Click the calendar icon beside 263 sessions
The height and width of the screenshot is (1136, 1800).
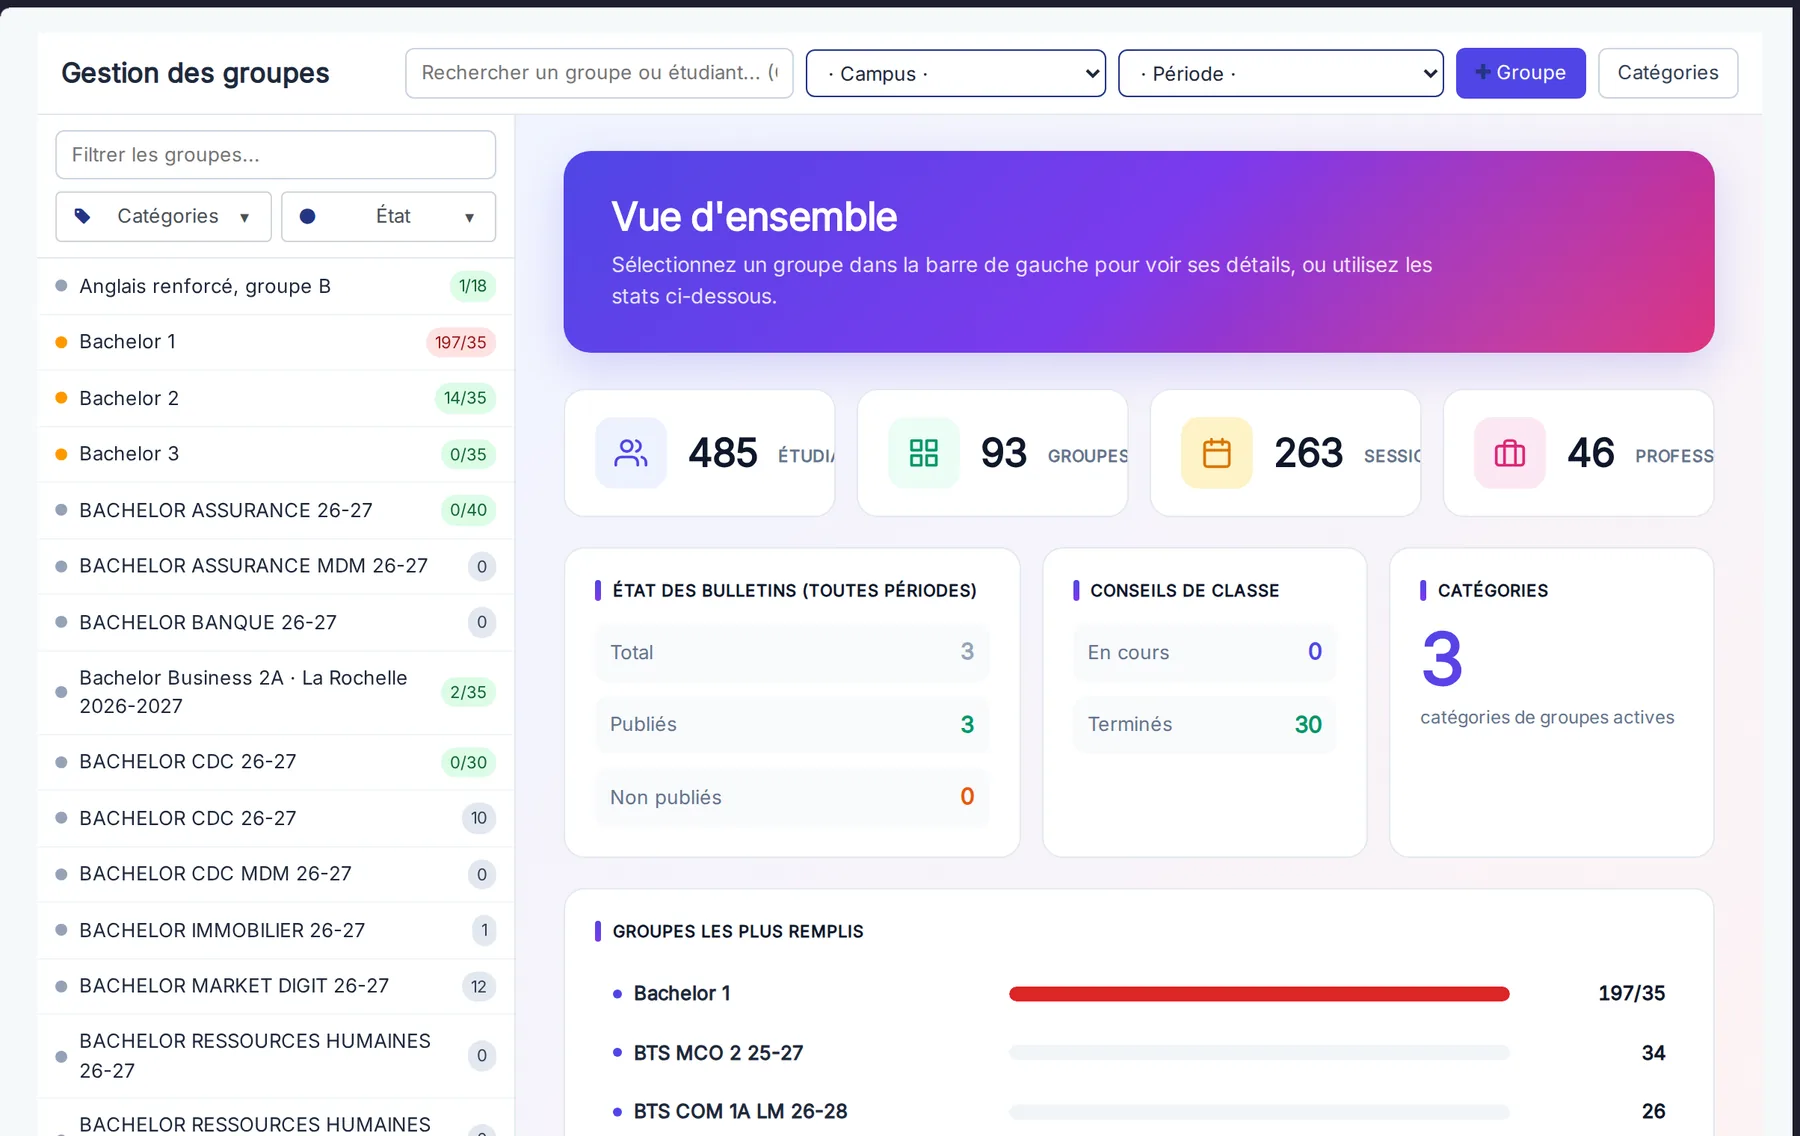[1217, 453]
